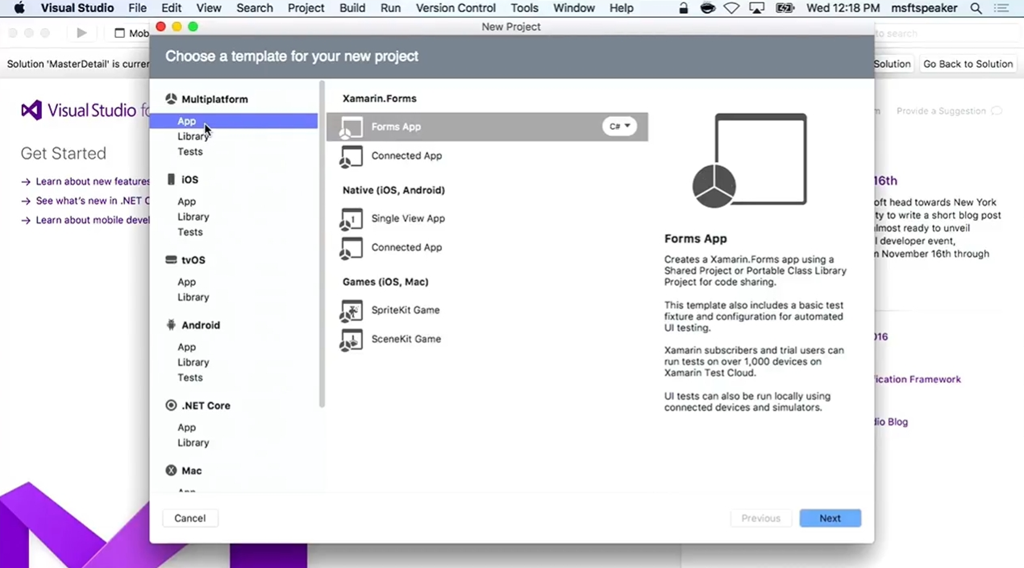Select App under the iOS category
1024x568 pixels.
pyautogui.click(x=187, y=202)
